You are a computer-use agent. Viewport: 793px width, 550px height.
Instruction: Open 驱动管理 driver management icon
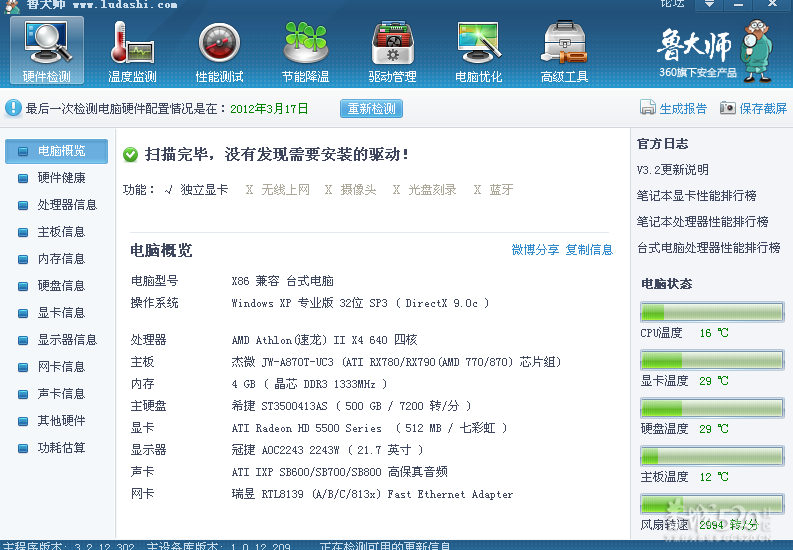point(392,51)
